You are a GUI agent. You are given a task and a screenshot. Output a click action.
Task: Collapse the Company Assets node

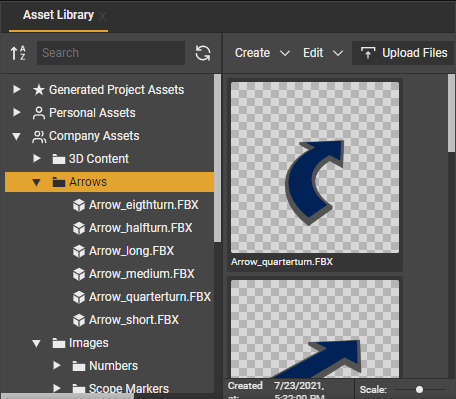tap(16, 136)
